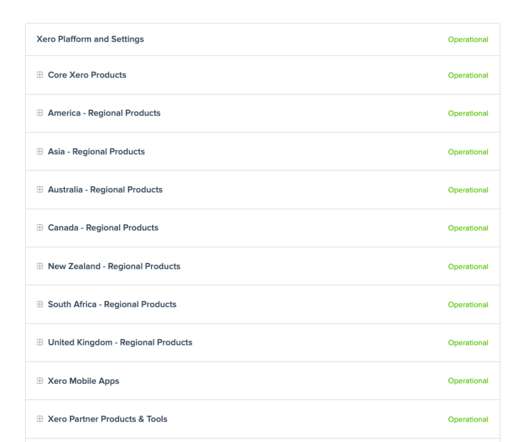Screen dimensions: 530x442
Task: Open the Xero Mobile Apps component name
Action: point(83,381)
